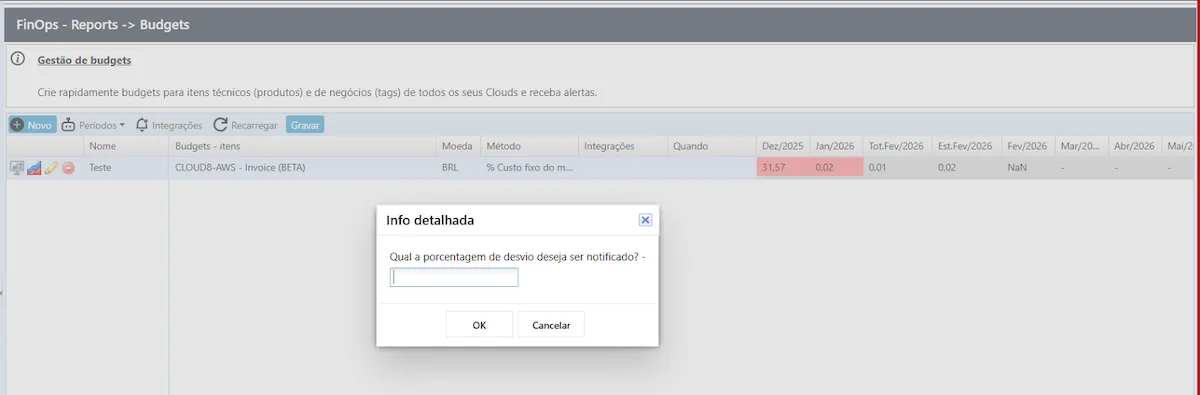This screenshot has width=1200, height=395.
Task: Click the monitor dashboard icon in Teste row
Action: 17,168
